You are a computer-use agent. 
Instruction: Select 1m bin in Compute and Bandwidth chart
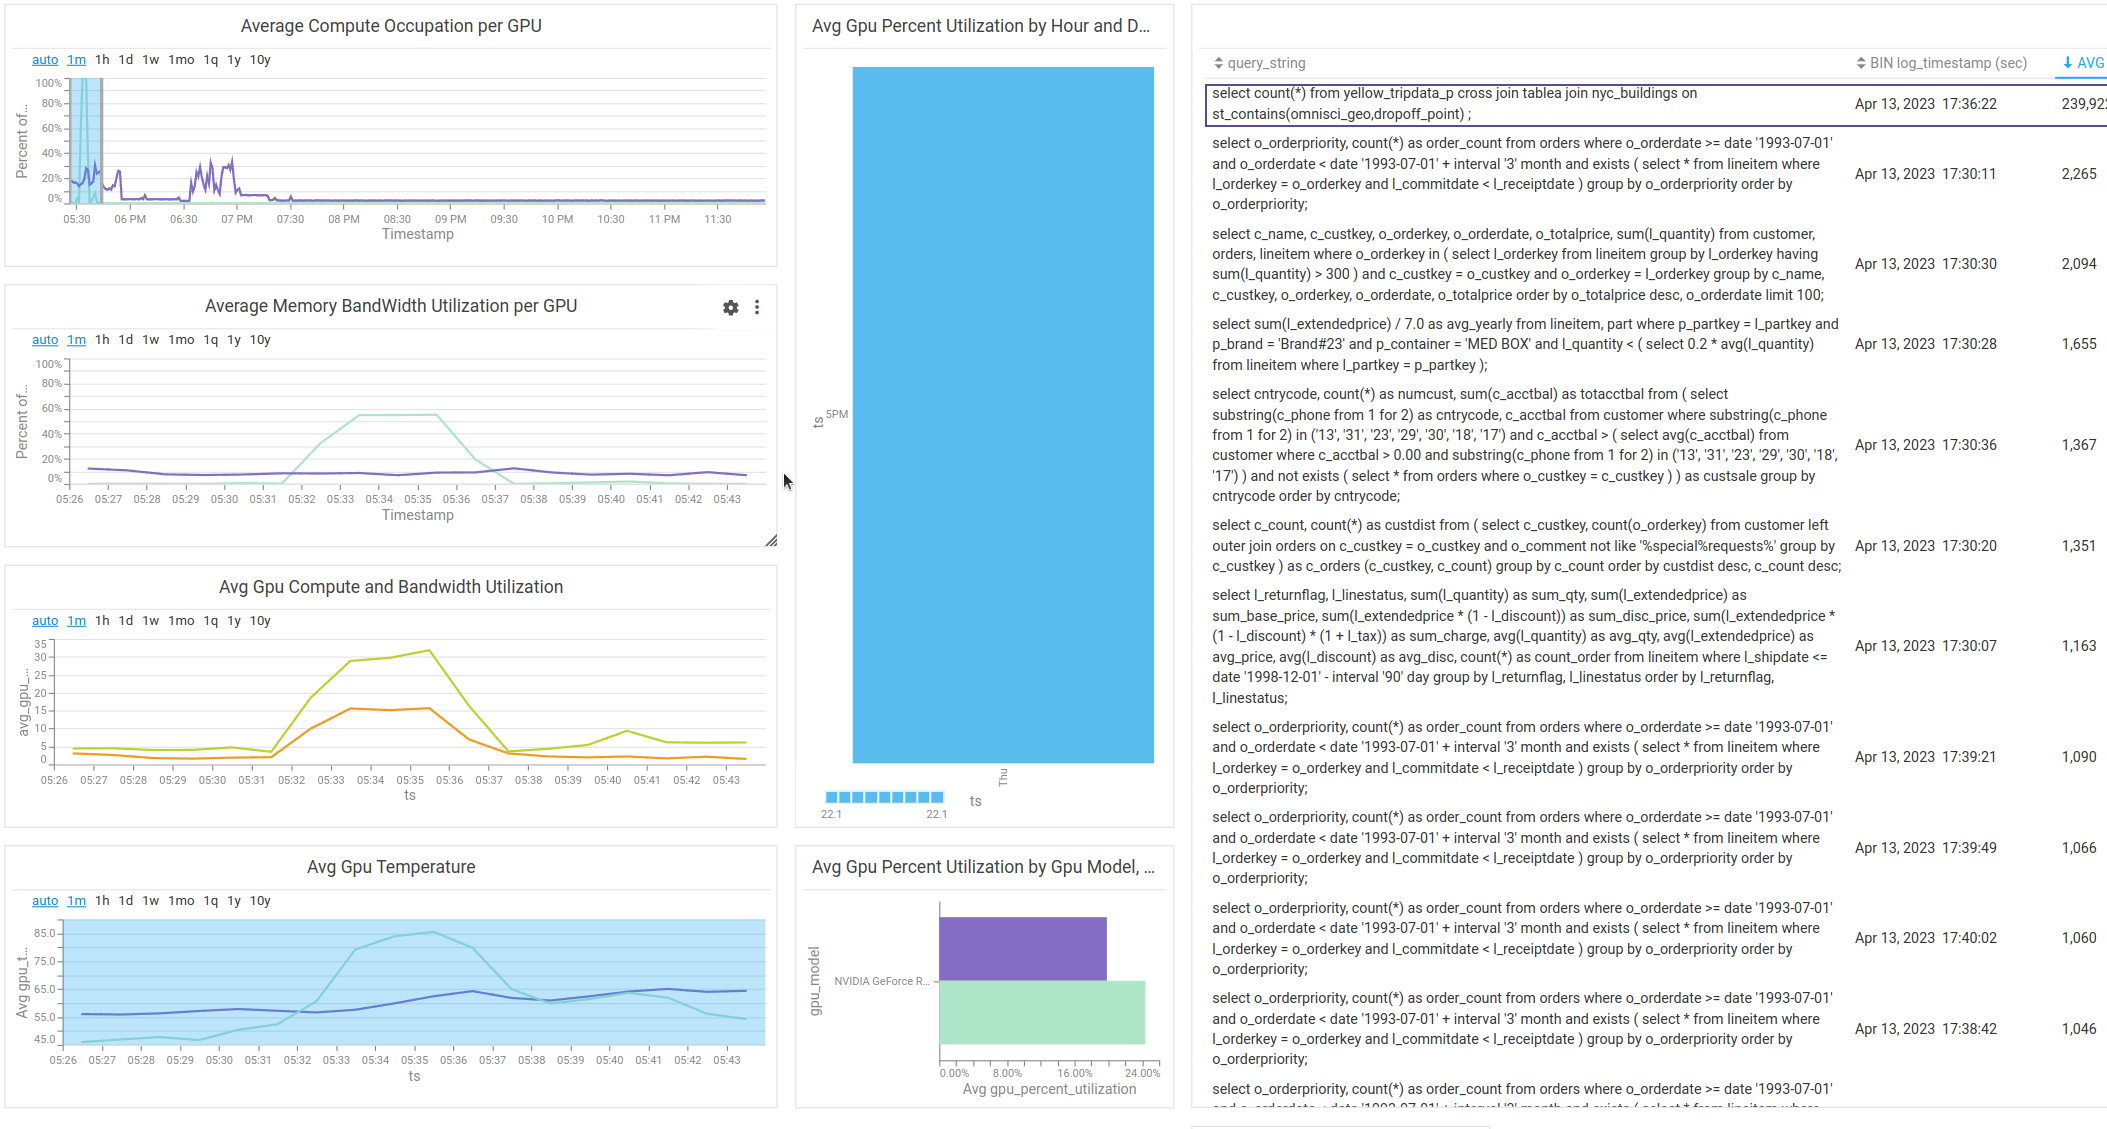(77, 621)
